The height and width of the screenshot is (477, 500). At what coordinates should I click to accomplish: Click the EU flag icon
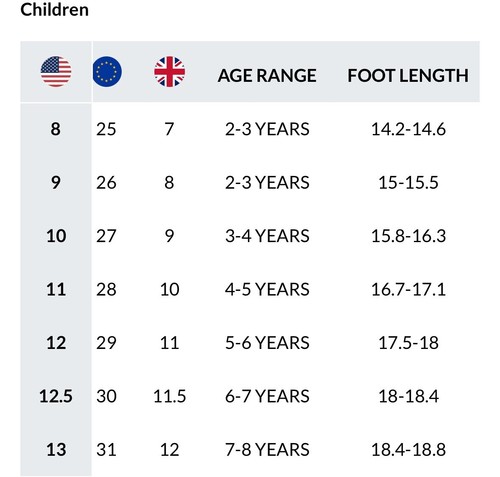[x=107, y=72]
